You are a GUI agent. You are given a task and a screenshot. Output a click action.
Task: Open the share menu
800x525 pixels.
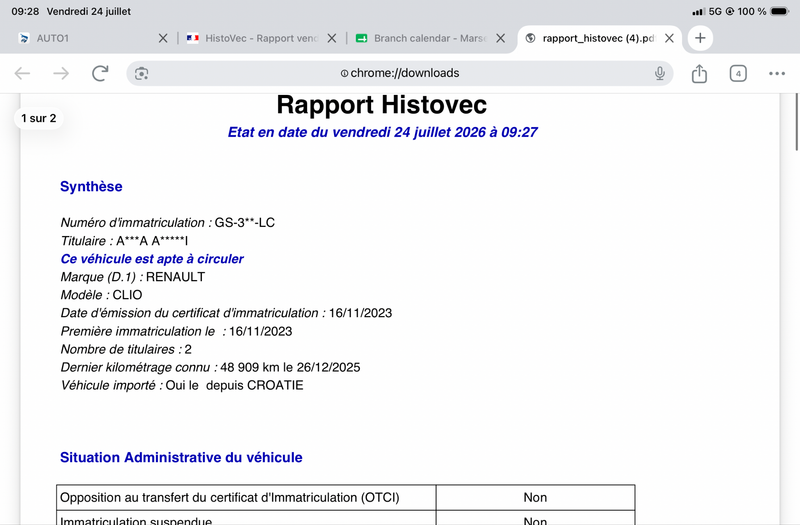click(x=699, y=73)
